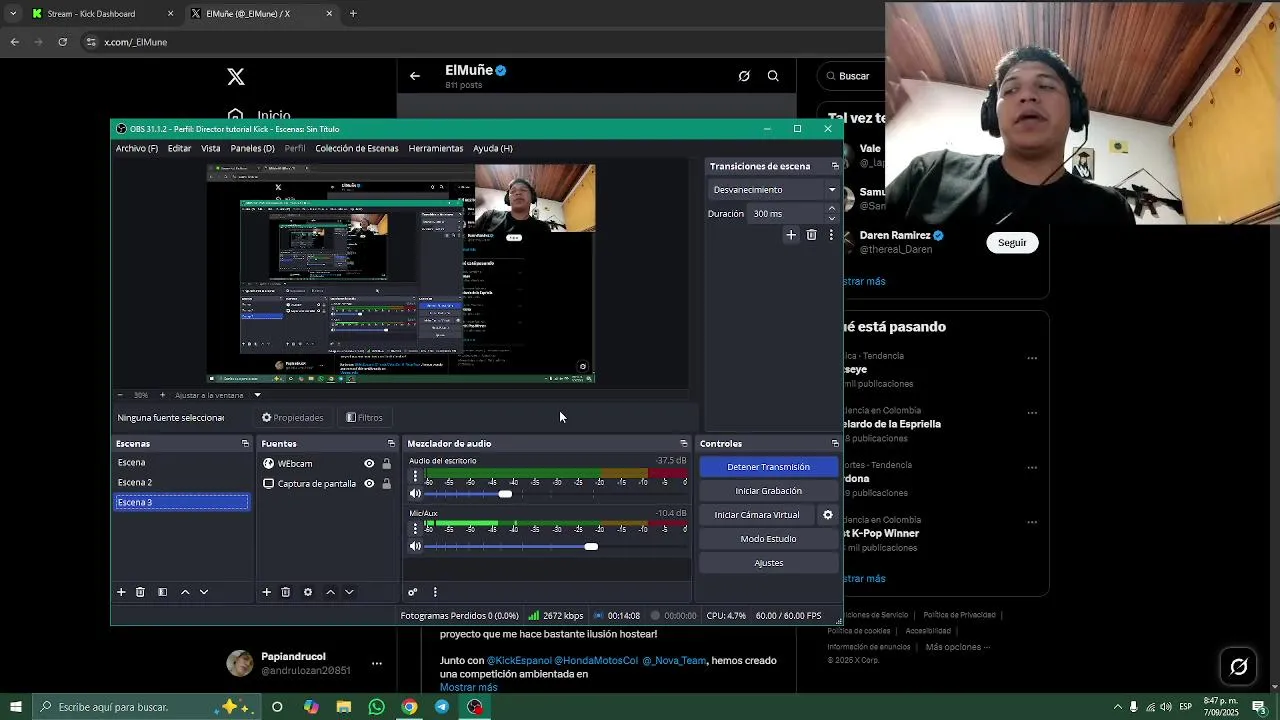Undock the Fuentes panel
This screenshot has height=720, width=1280.
click(391, 444)
